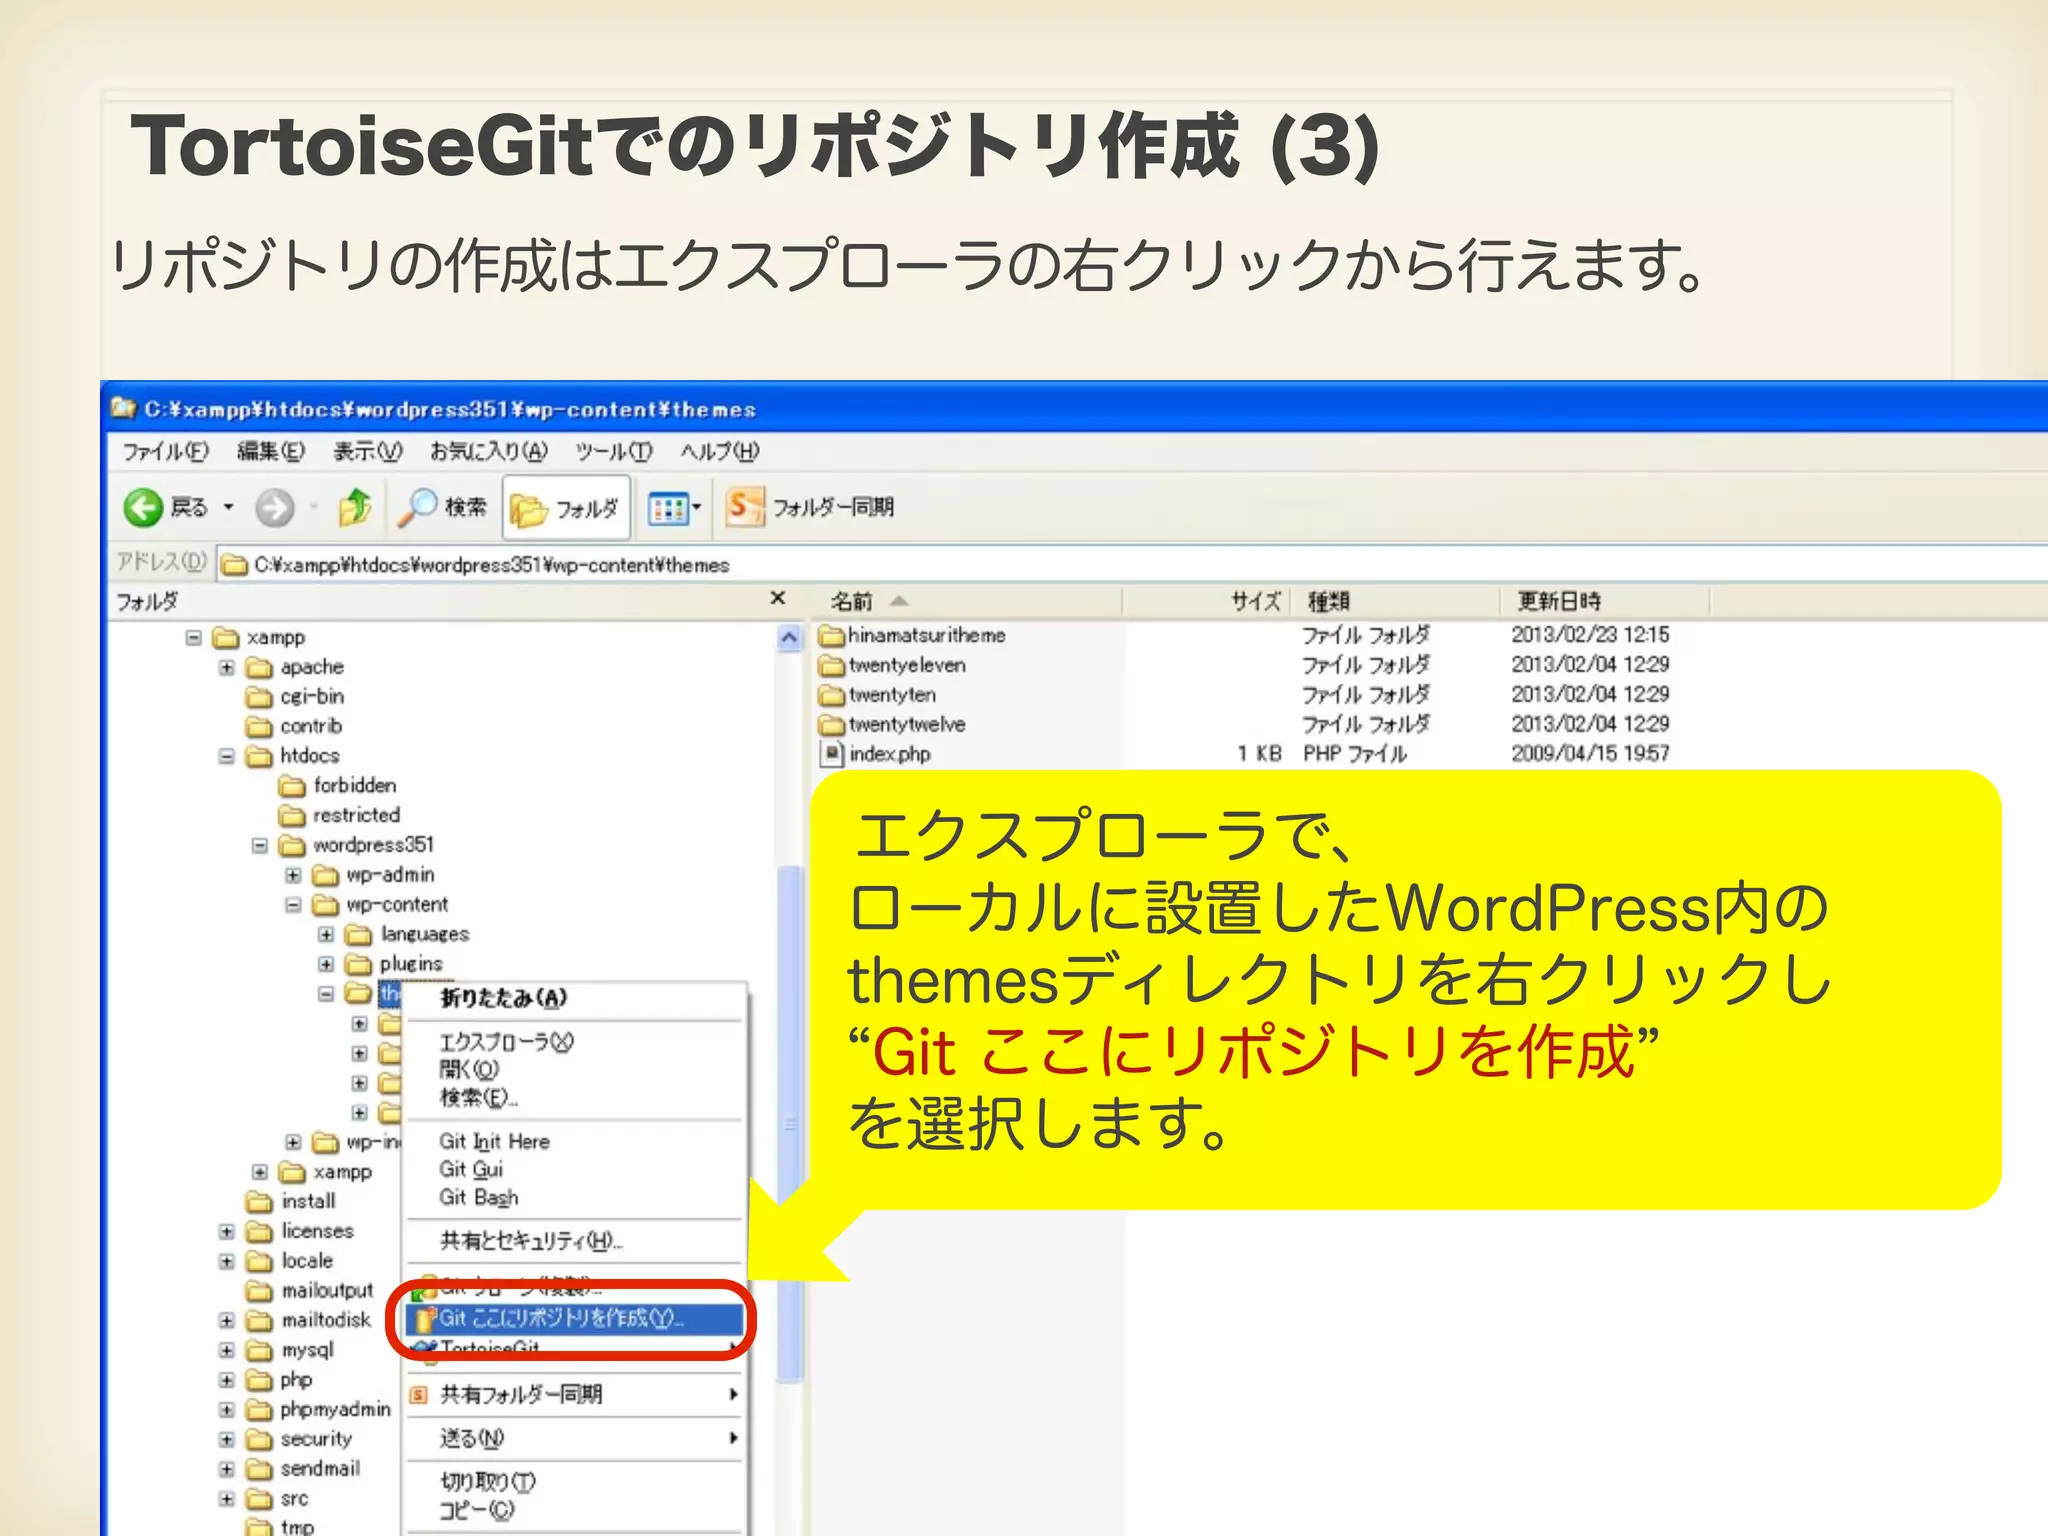2048x1536 pixels.
Task: Expand the apache tree node
Action: [226, 667]
